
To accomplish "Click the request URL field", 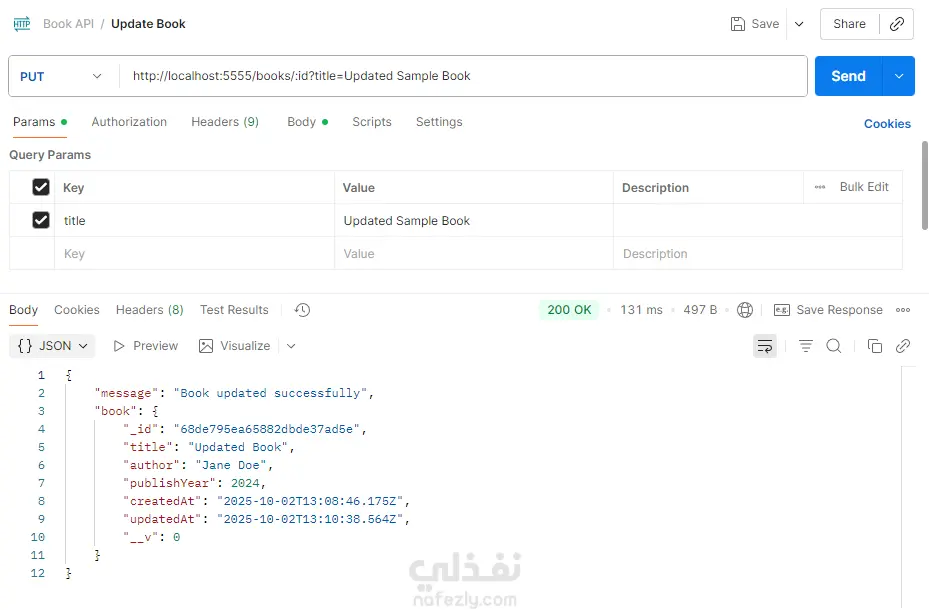I will [462, 76].
